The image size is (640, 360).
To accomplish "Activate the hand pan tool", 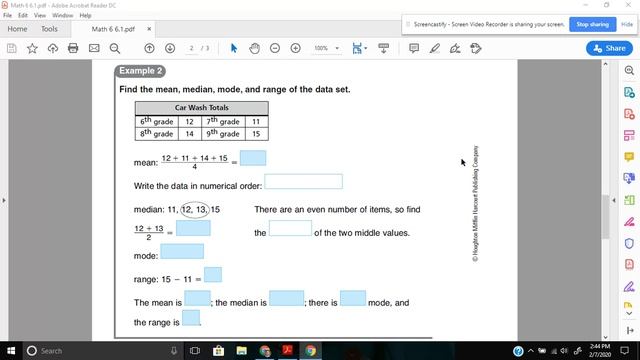I will (x=254, y=49).
